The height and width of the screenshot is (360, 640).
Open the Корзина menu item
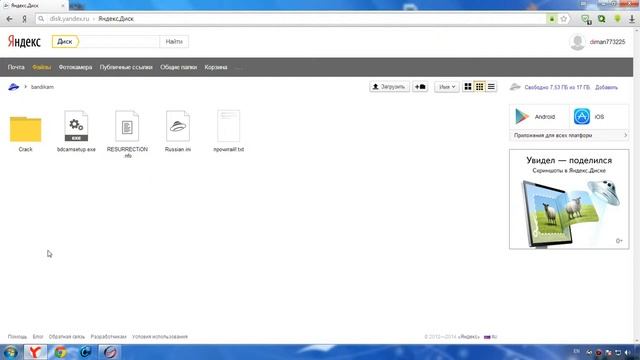click(216, 67)
